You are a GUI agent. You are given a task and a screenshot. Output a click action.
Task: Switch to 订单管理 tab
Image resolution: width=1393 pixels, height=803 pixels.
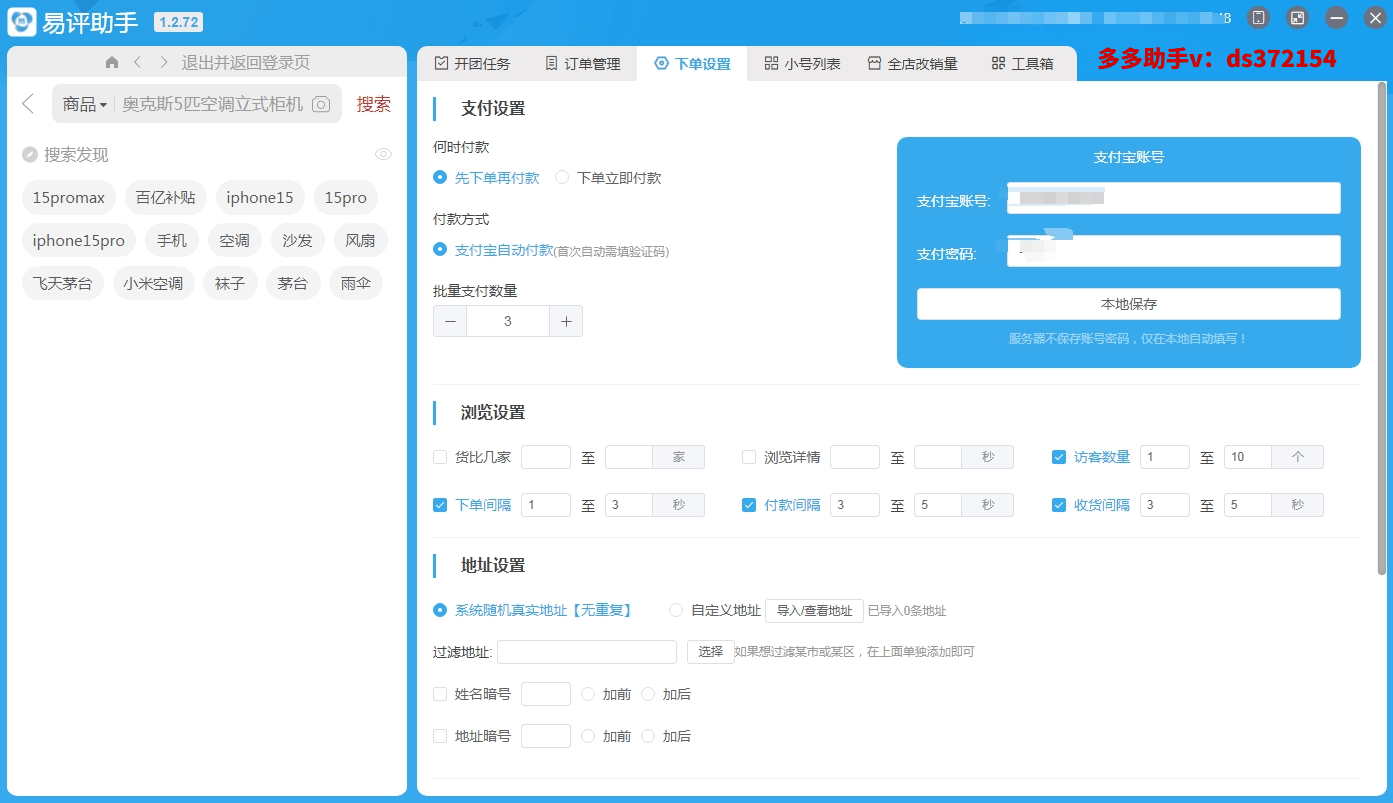click(582, 63)
